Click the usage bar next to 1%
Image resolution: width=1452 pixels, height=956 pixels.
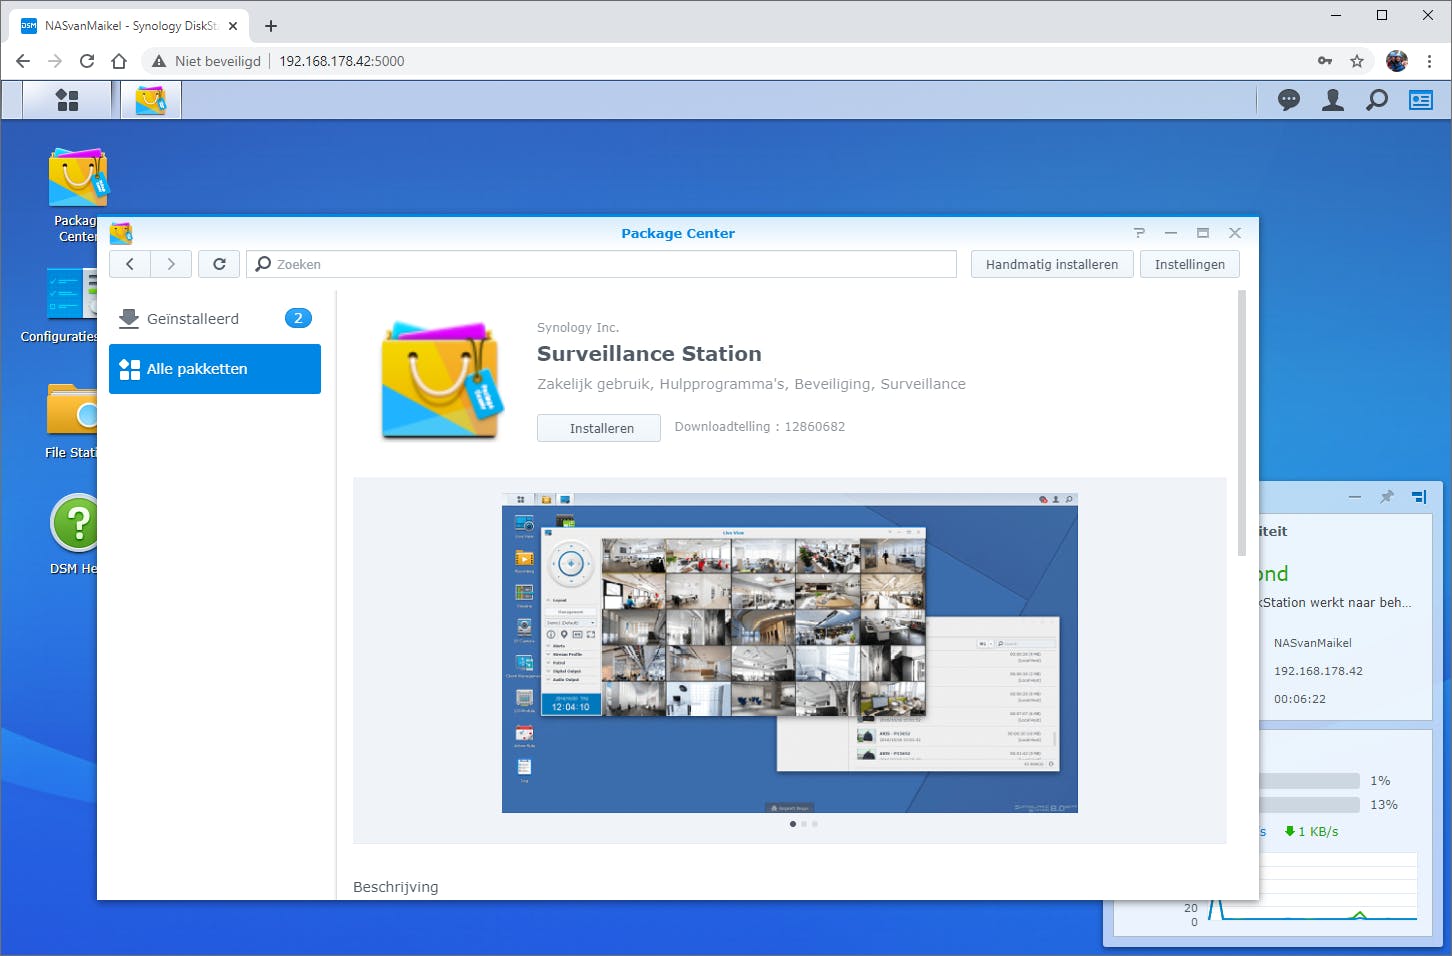click(1309, 781)
